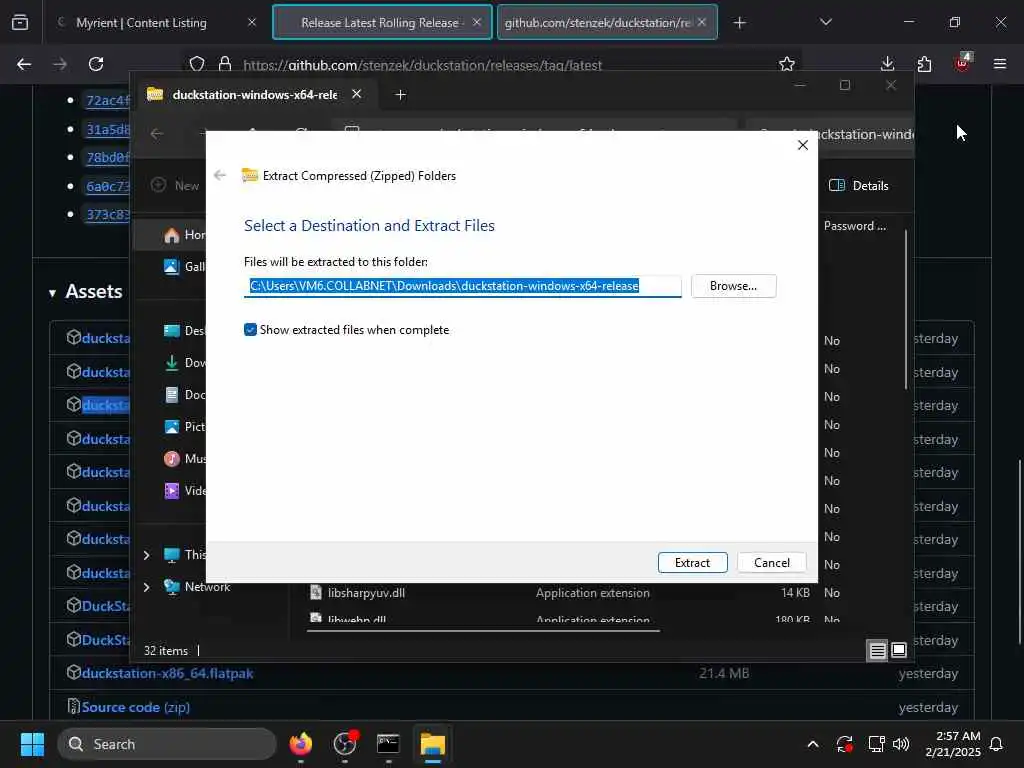The width and height of the screenshot is (1024, 768).
Task: Open the clock showing 2:57 AM
Action: coord(953,744)
